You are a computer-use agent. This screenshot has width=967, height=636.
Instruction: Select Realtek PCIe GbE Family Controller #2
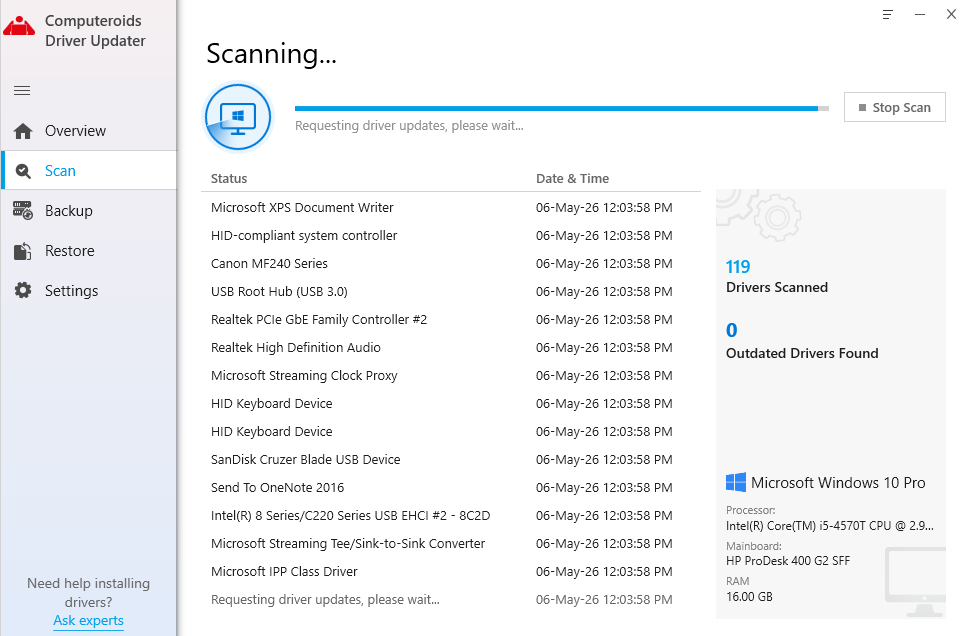(451, 320)
